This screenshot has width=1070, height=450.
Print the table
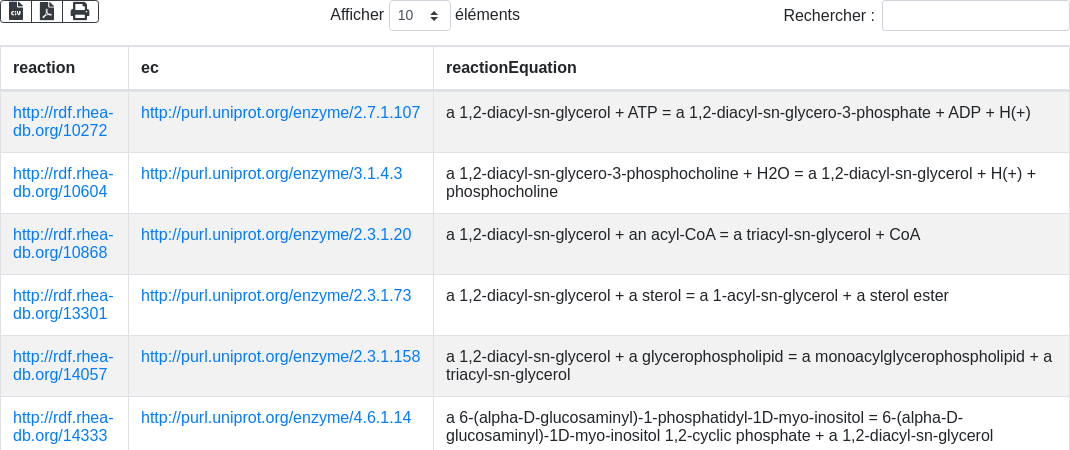[x=80, y=11]
